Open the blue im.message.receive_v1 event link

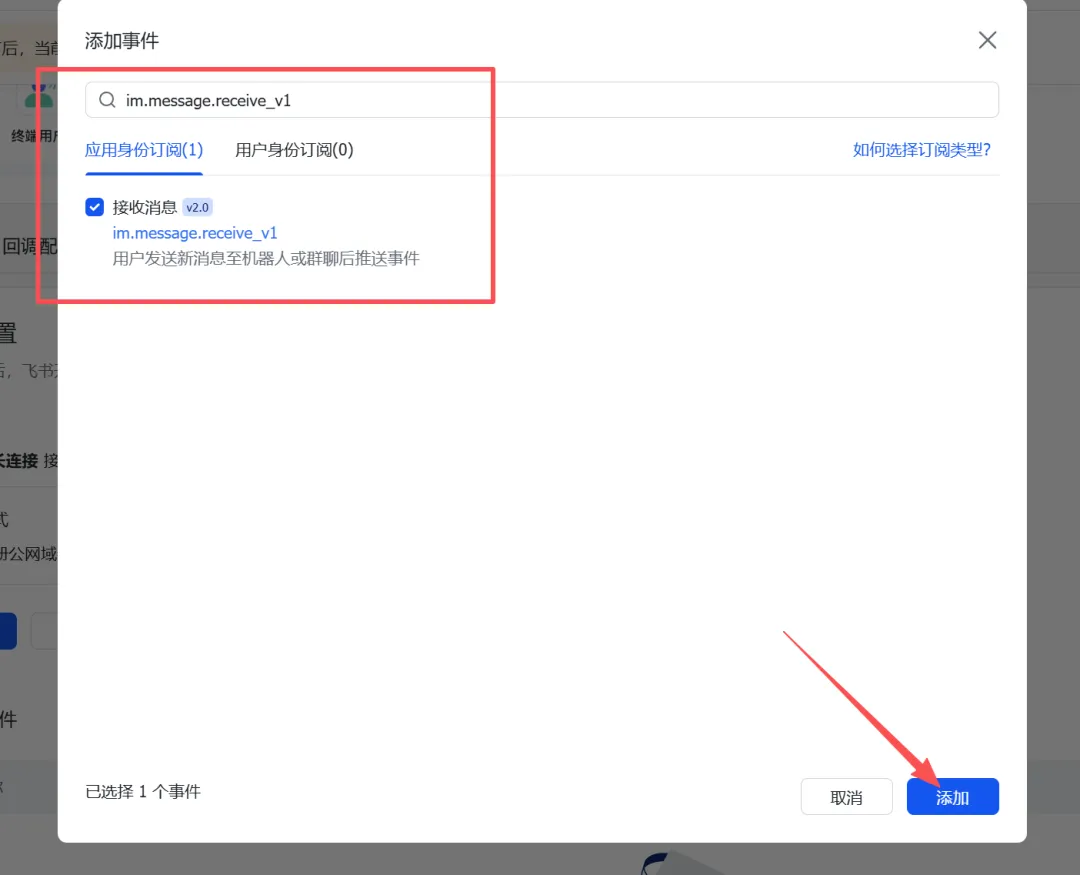click(195, 234)
